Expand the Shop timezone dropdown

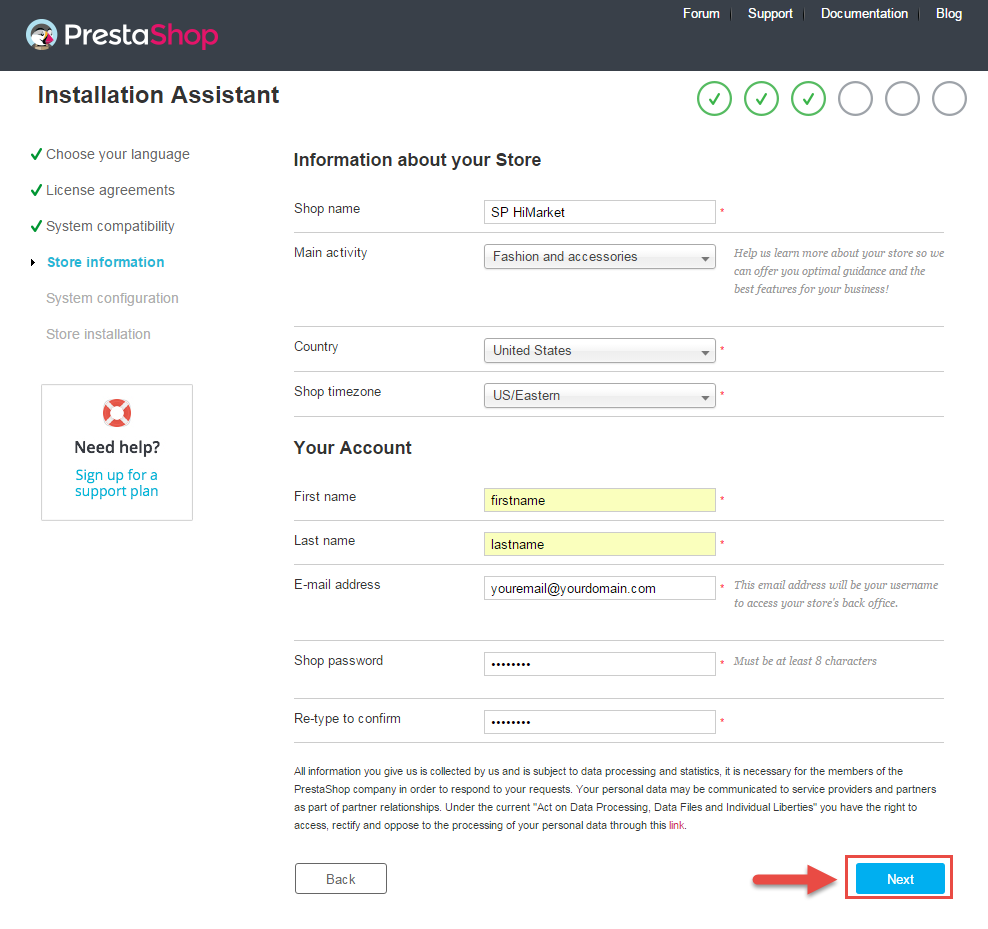599,395
